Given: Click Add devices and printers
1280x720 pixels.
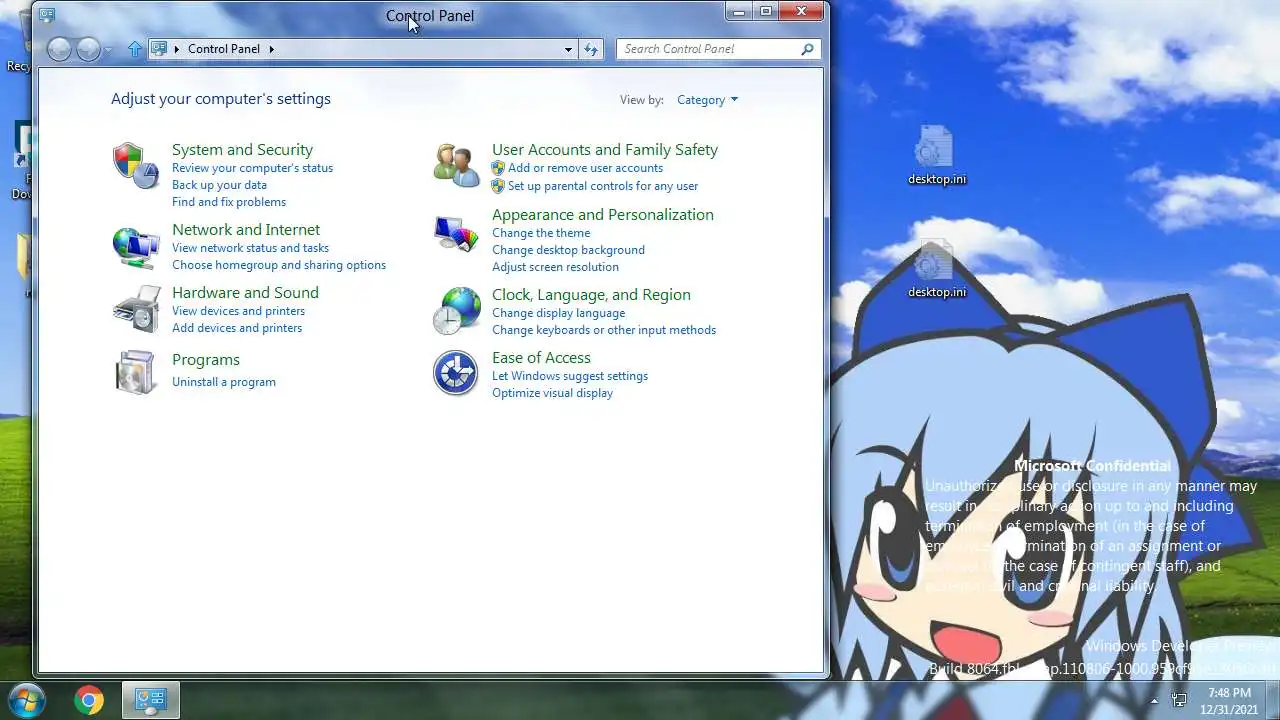Looking at the screenshot, I should pos(237,328).
